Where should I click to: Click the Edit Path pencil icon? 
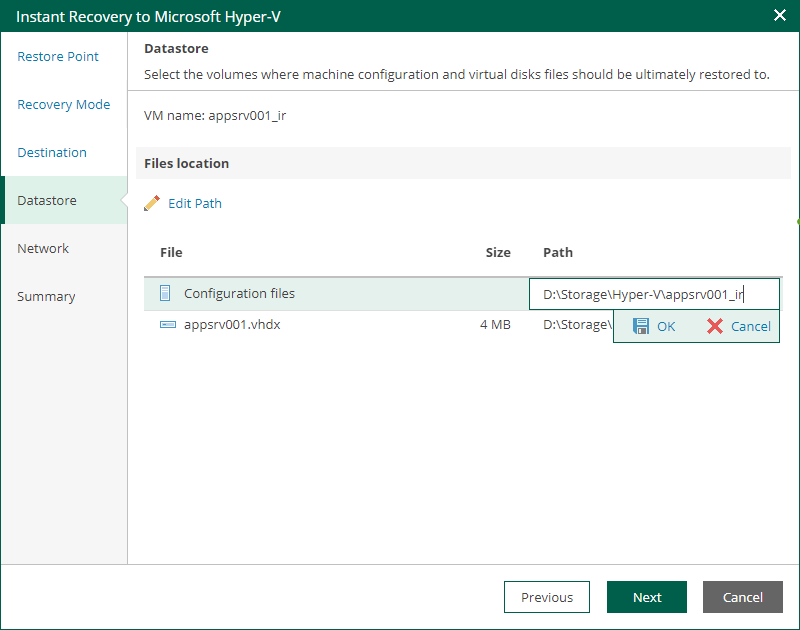(x=152, y=203)
